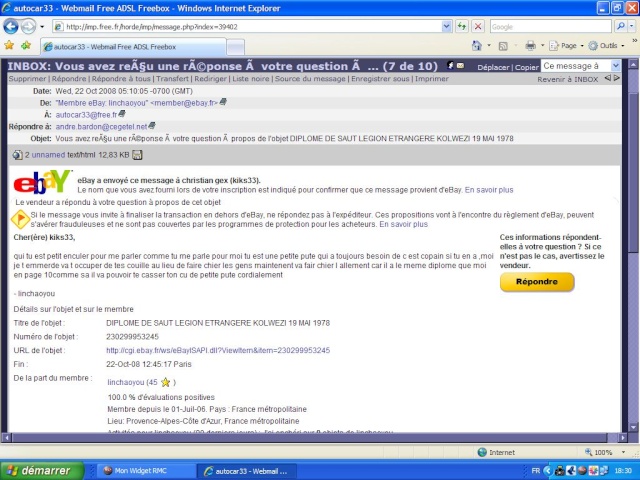Screen dimensions: 640x480
Task: Open the Home icon dropdown arrow
Action: click(x=489, y=46)
